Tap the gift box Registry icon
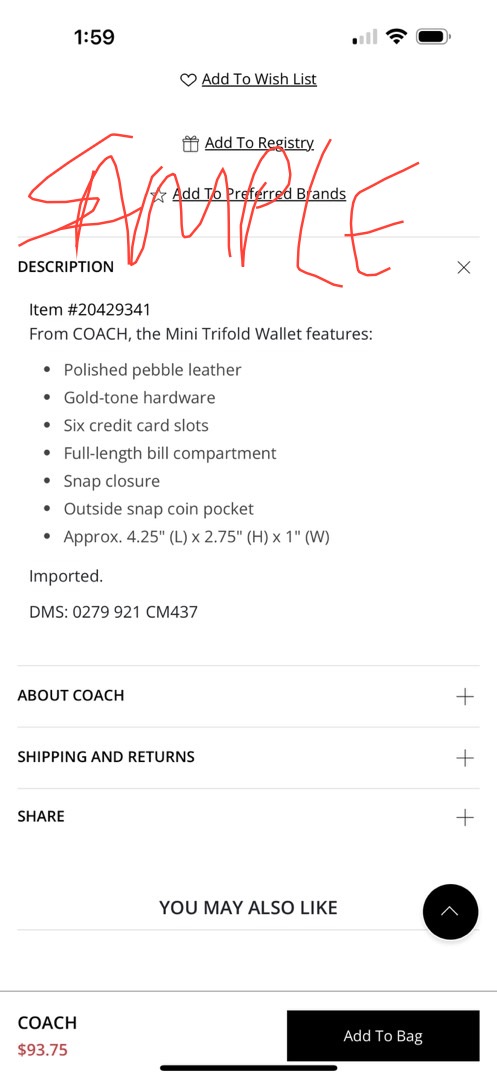 tap(191, 143)
